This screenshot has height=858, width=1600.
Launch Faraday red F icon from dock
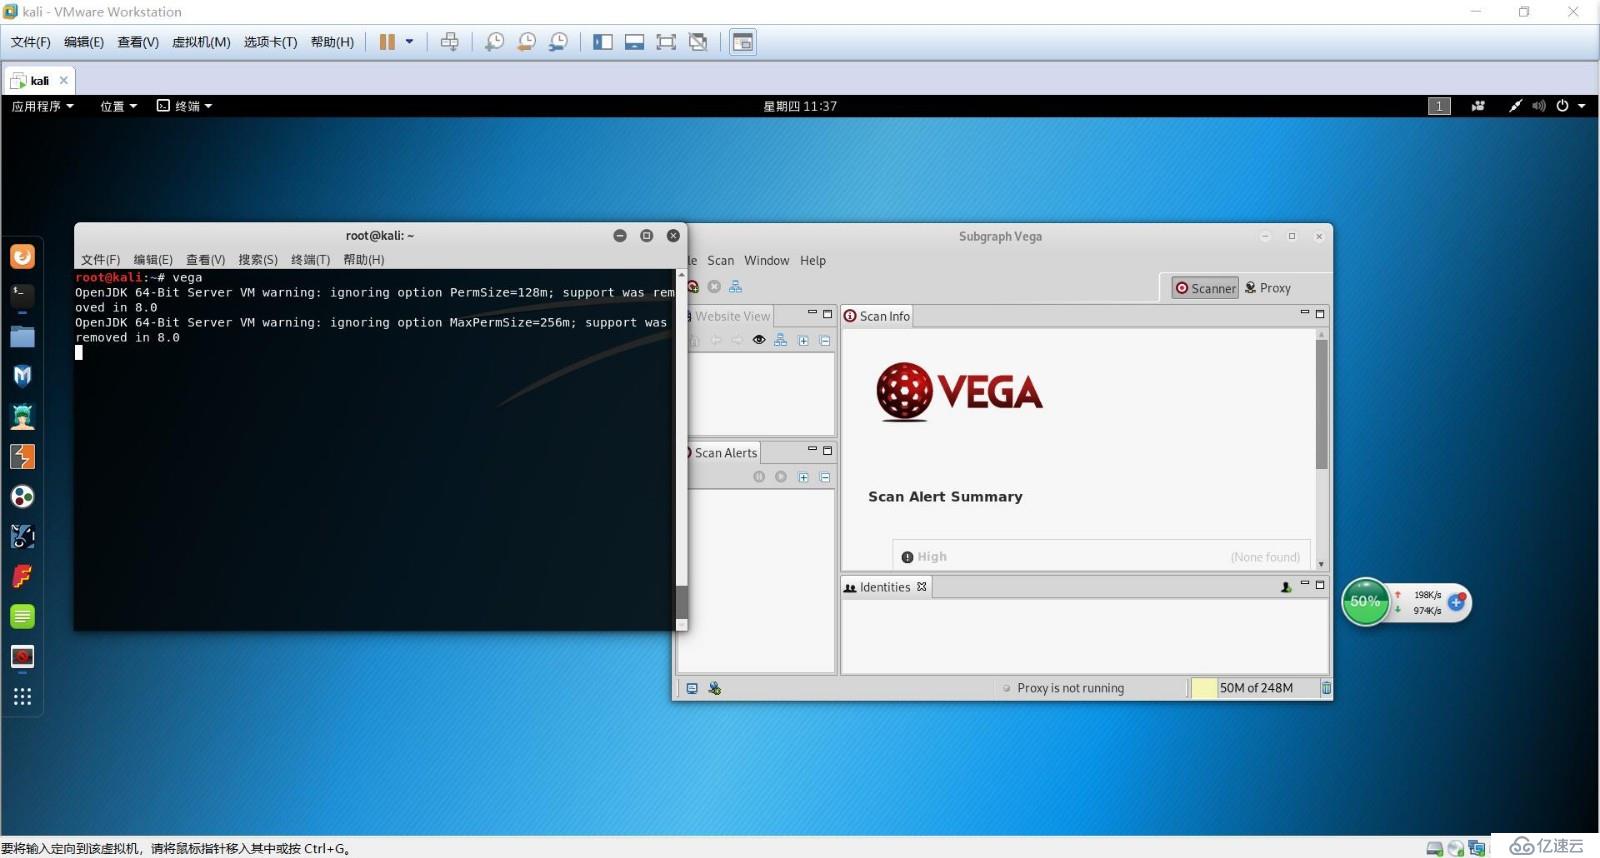point(22,576)
